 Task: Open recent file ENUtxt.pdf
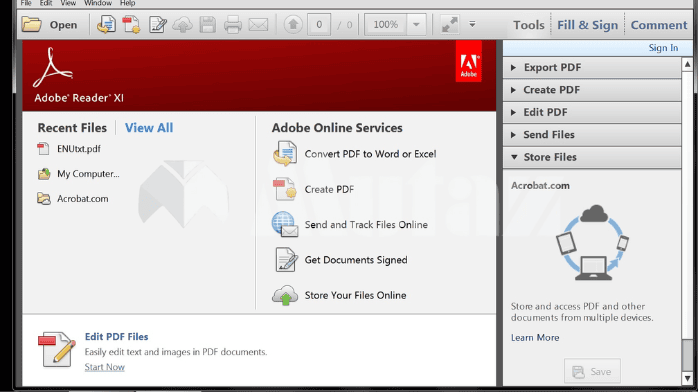coord(79,149)
